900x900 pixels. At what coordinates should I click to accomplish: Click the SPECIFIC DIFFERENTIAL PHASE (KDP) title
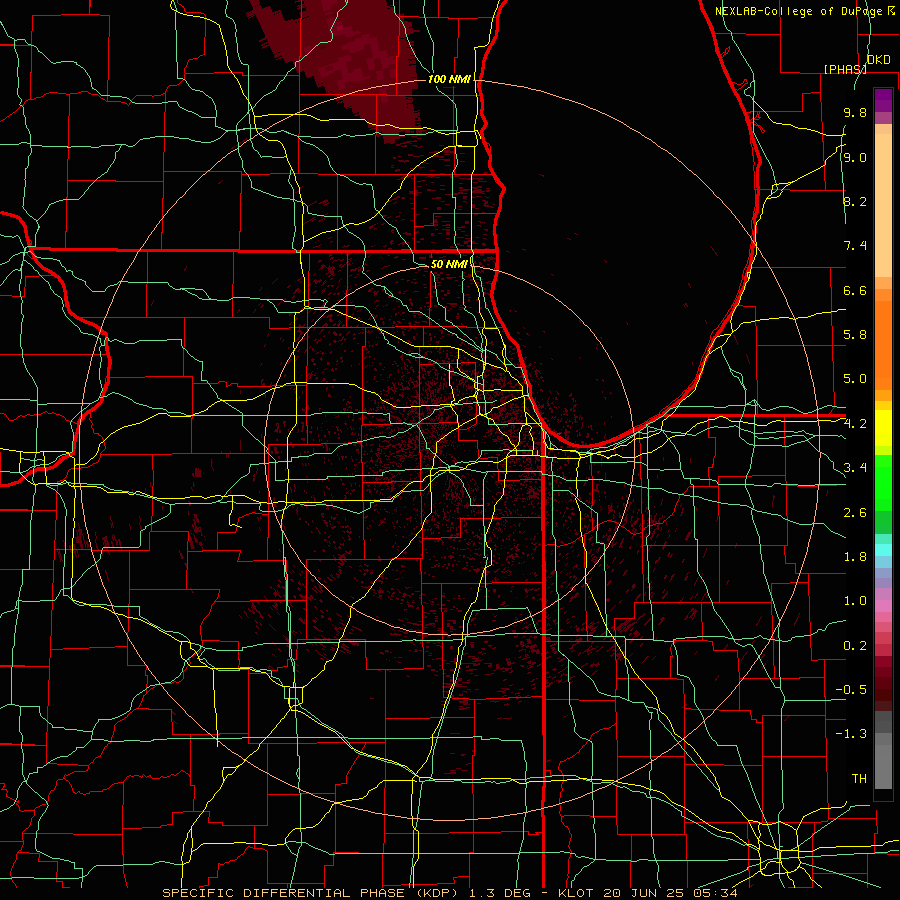click(311, 893)
